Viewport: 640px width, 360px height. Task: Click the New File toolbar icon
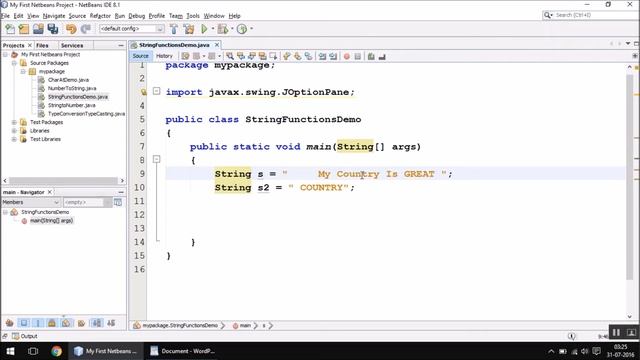pos(10,29)
